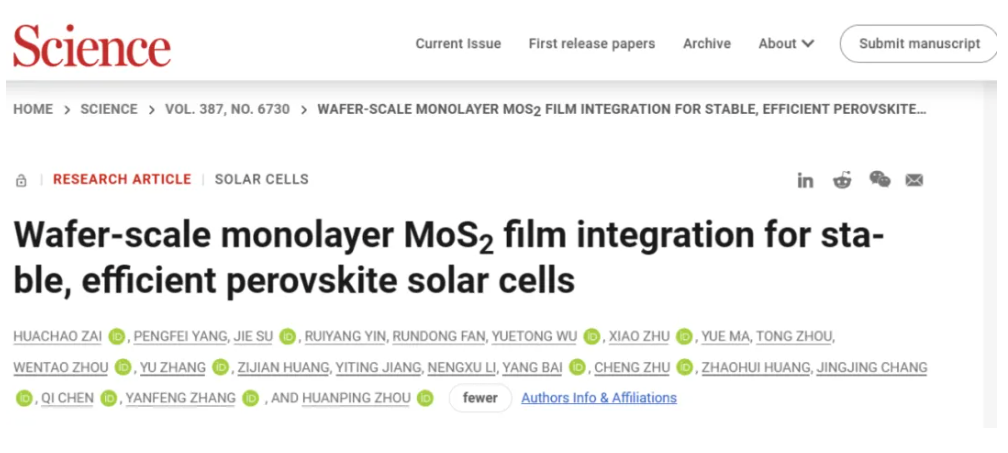Open Vol. 387, No. 6730 breadcrumb
This screenshot has height=453, width=1008.
click(228, 109)
